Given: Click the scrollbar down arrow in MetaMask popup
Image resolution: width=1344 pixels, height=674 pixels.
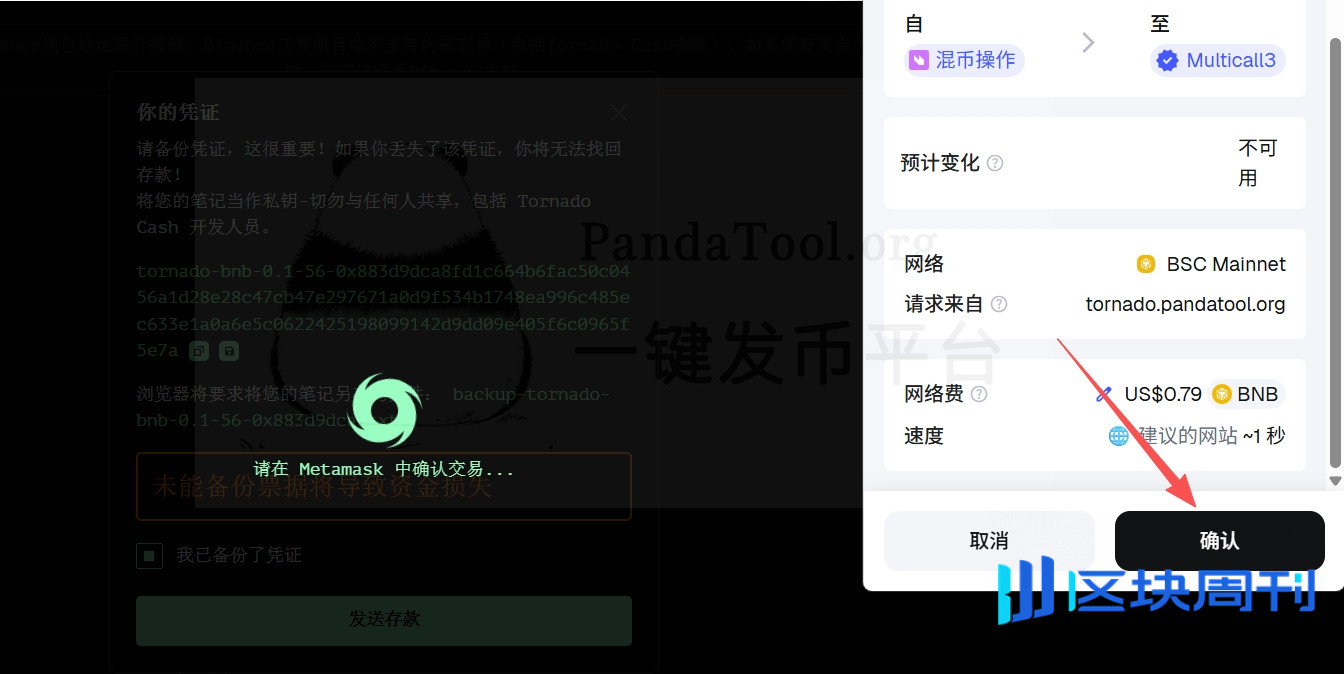Looking at the screenshot, I should tap(1335, 481).
